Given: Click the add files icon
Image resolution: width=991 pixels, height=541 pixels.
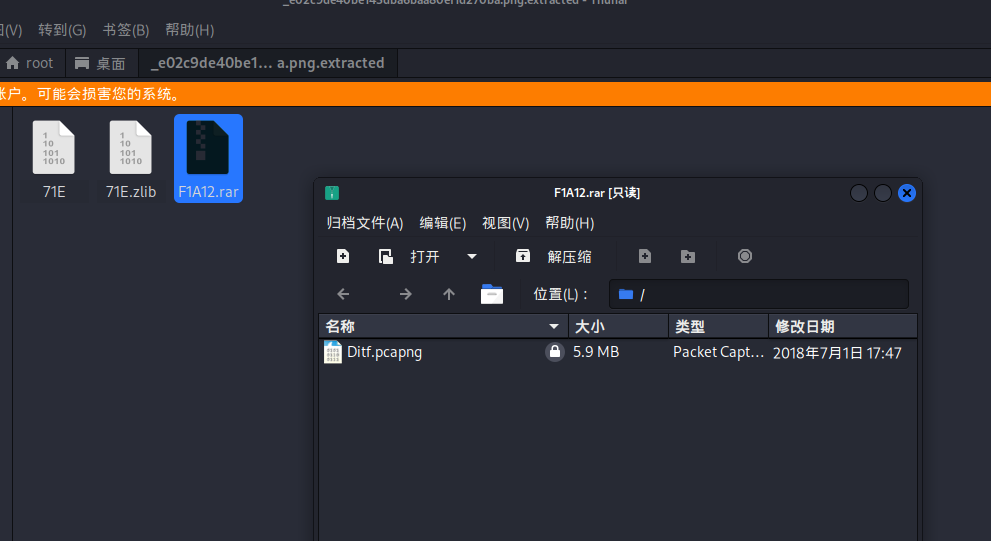Looking at the screenshot, I should 645,256.
